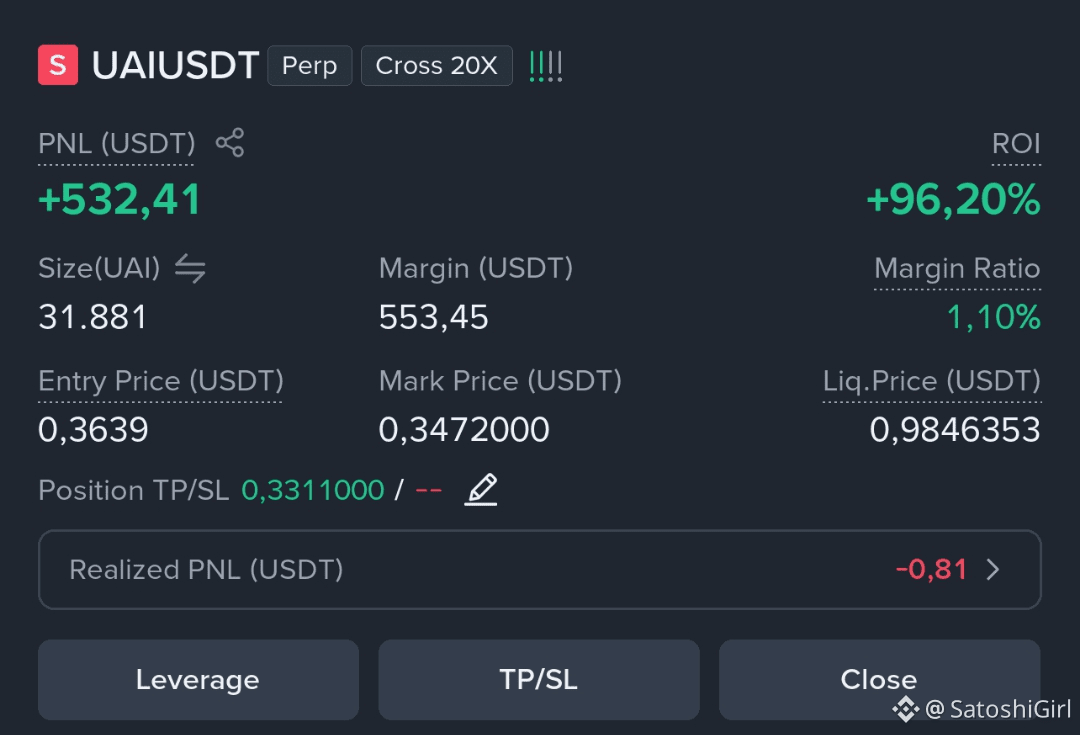
Task: Click the red S short-side badge
Action: click(x=58, y=65)
